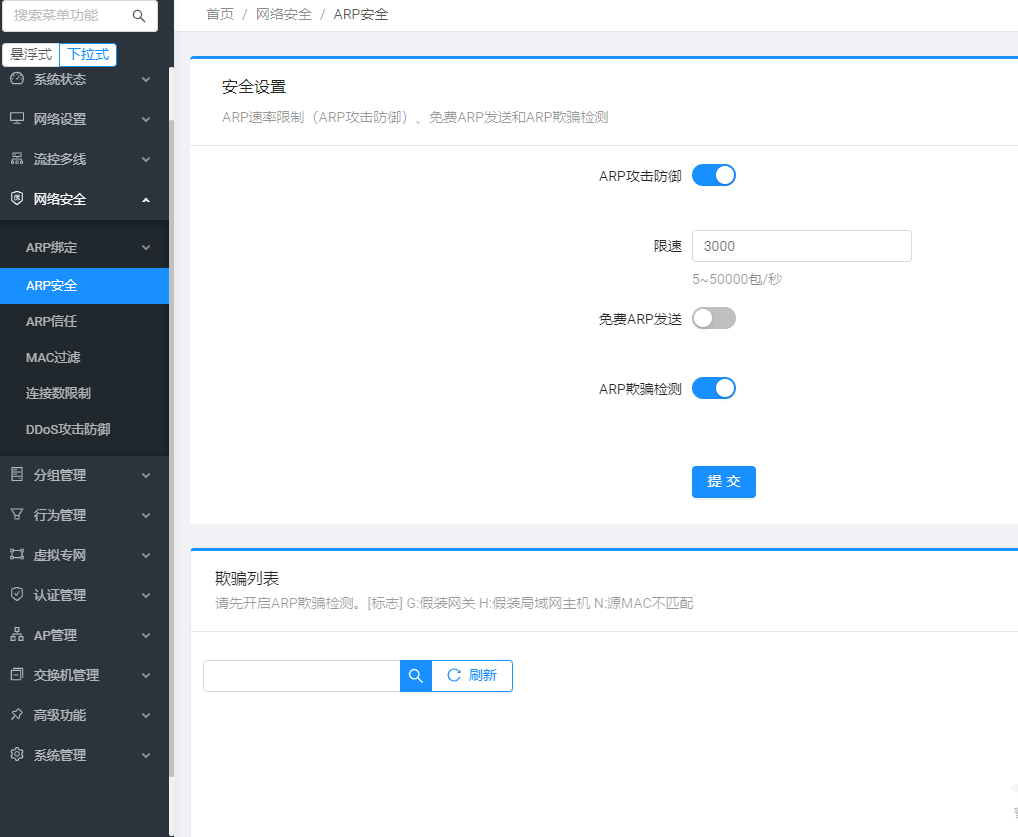
Task: Expand 交换机管理 menu chevron
Action: point(146,675)
